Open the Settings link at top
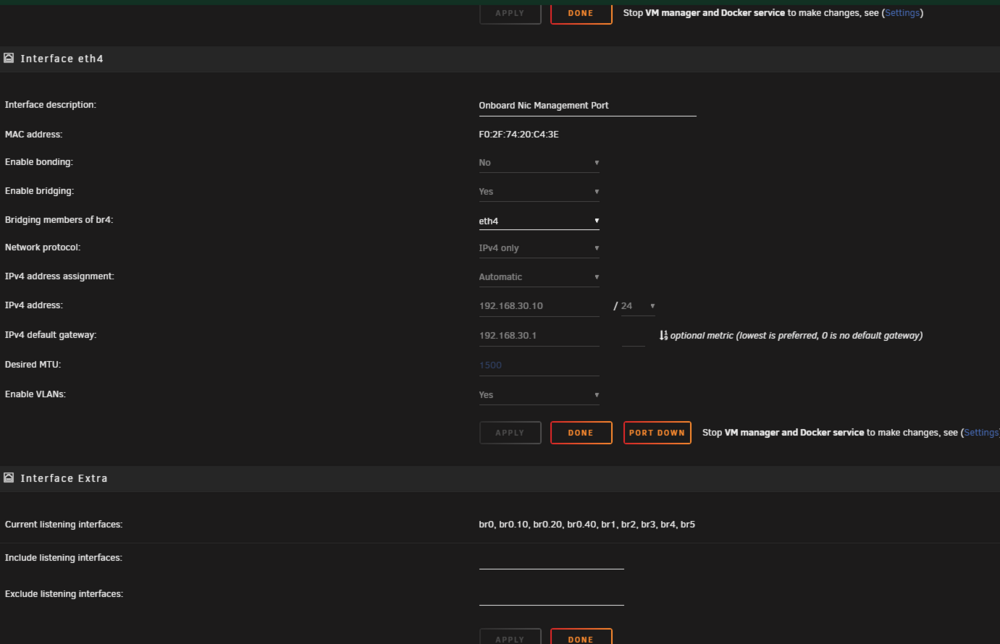Viewport: 1000px width, 644px height. 902,13
